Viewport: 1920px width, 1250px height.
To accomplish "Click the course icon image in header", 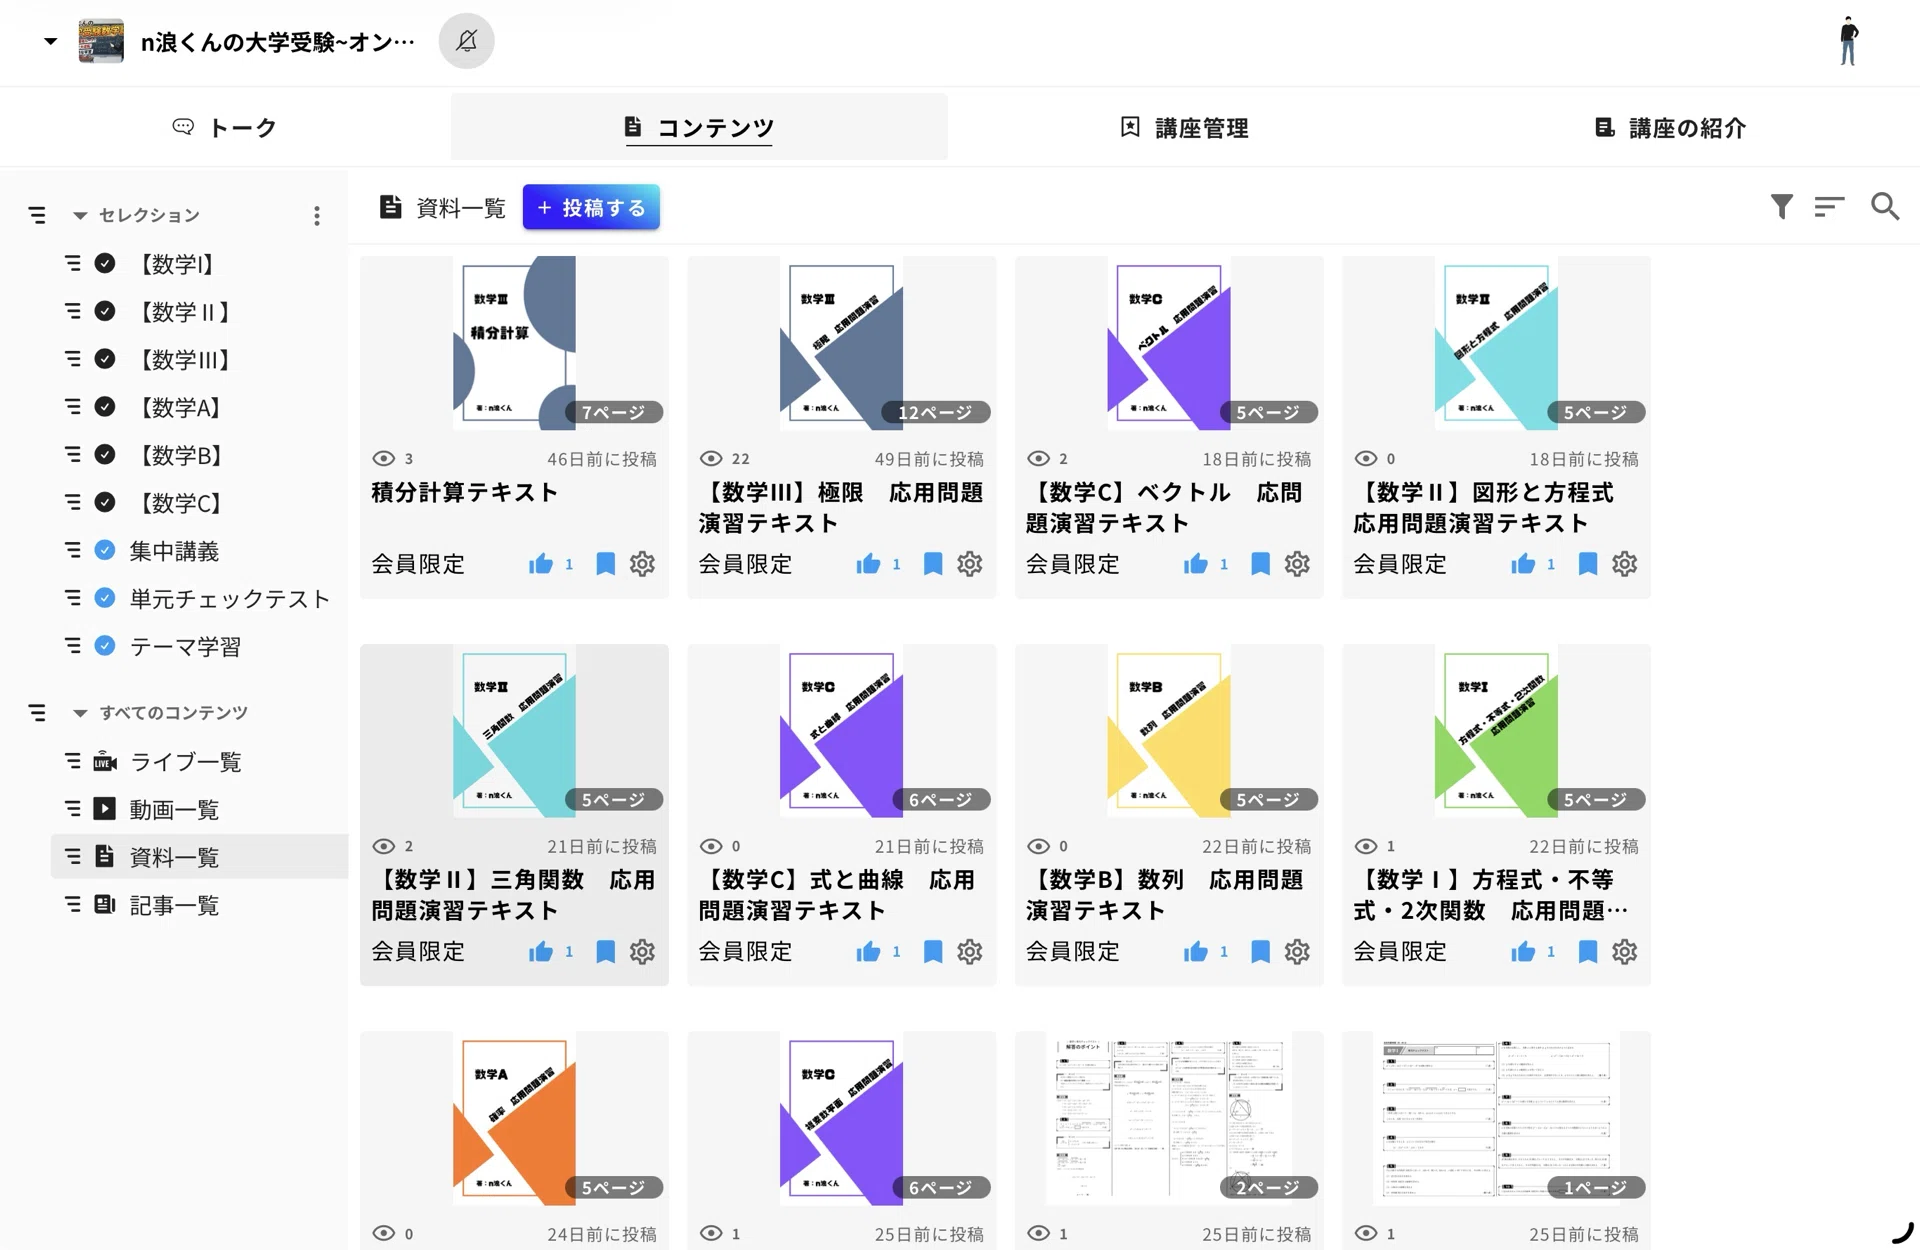I will point(101,41).
